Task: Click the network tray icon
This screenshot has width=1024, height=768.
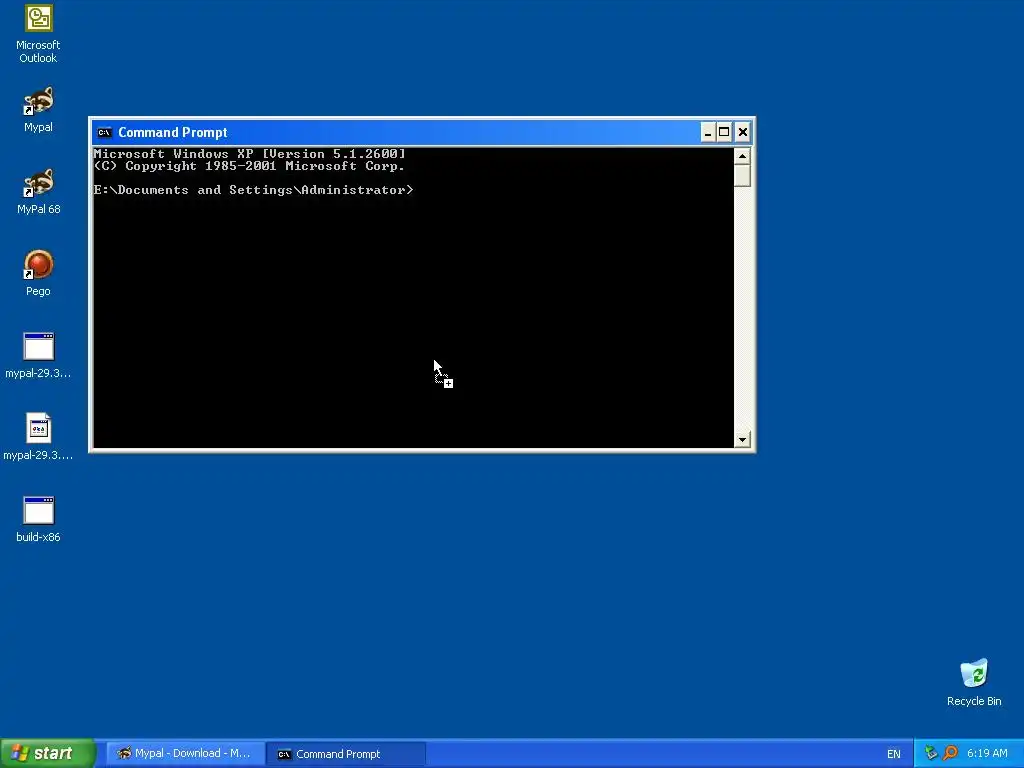Action: pyautogui.click(x=931, y=754)
